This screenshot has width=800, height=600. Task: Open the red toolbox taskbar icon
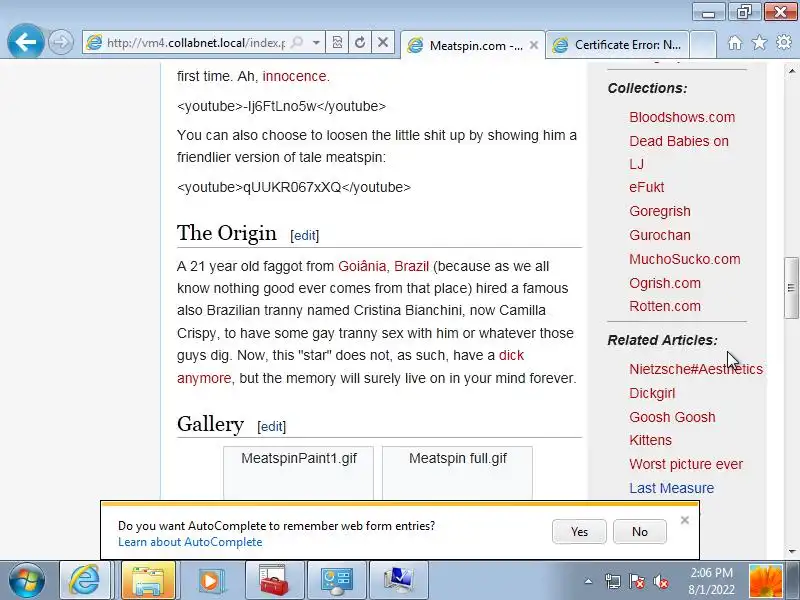[x=273, y=581]
